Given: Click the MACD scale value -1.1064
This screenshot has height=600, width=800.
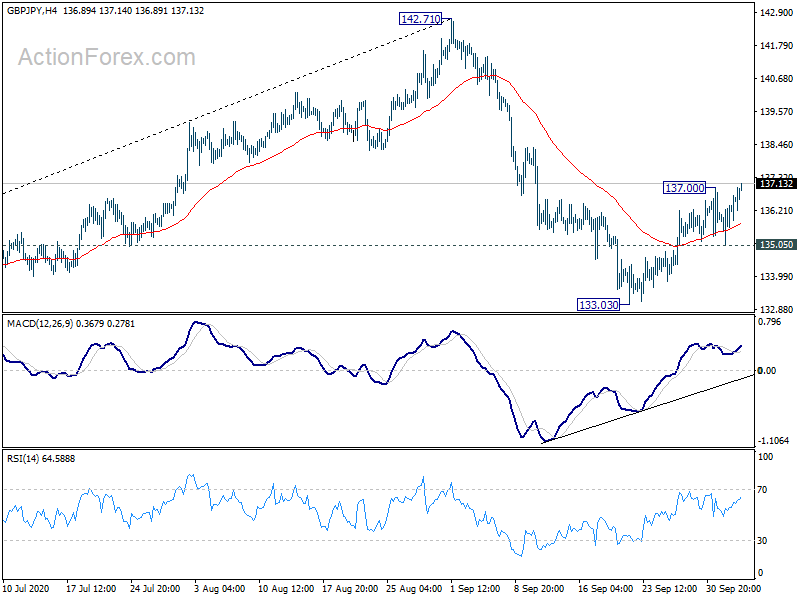Looking at the screenshot, I should click(773, 441).
